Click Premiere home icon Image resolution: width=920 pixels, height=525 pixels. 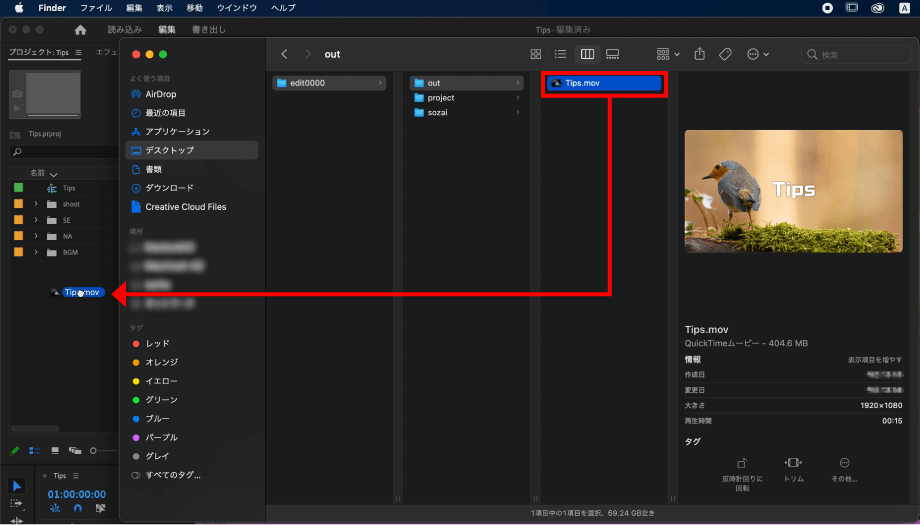pos(80,29)
